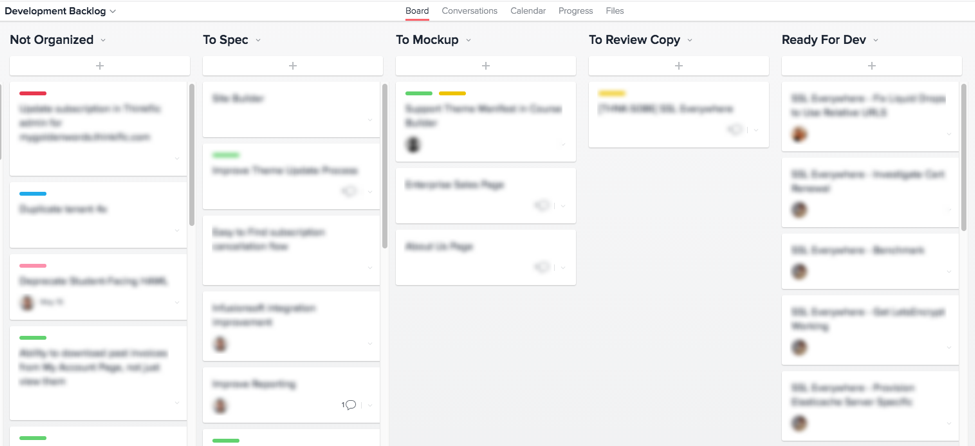Add a card to the To Mockup column
975x446 pixels.
click(x=486, y=65)
